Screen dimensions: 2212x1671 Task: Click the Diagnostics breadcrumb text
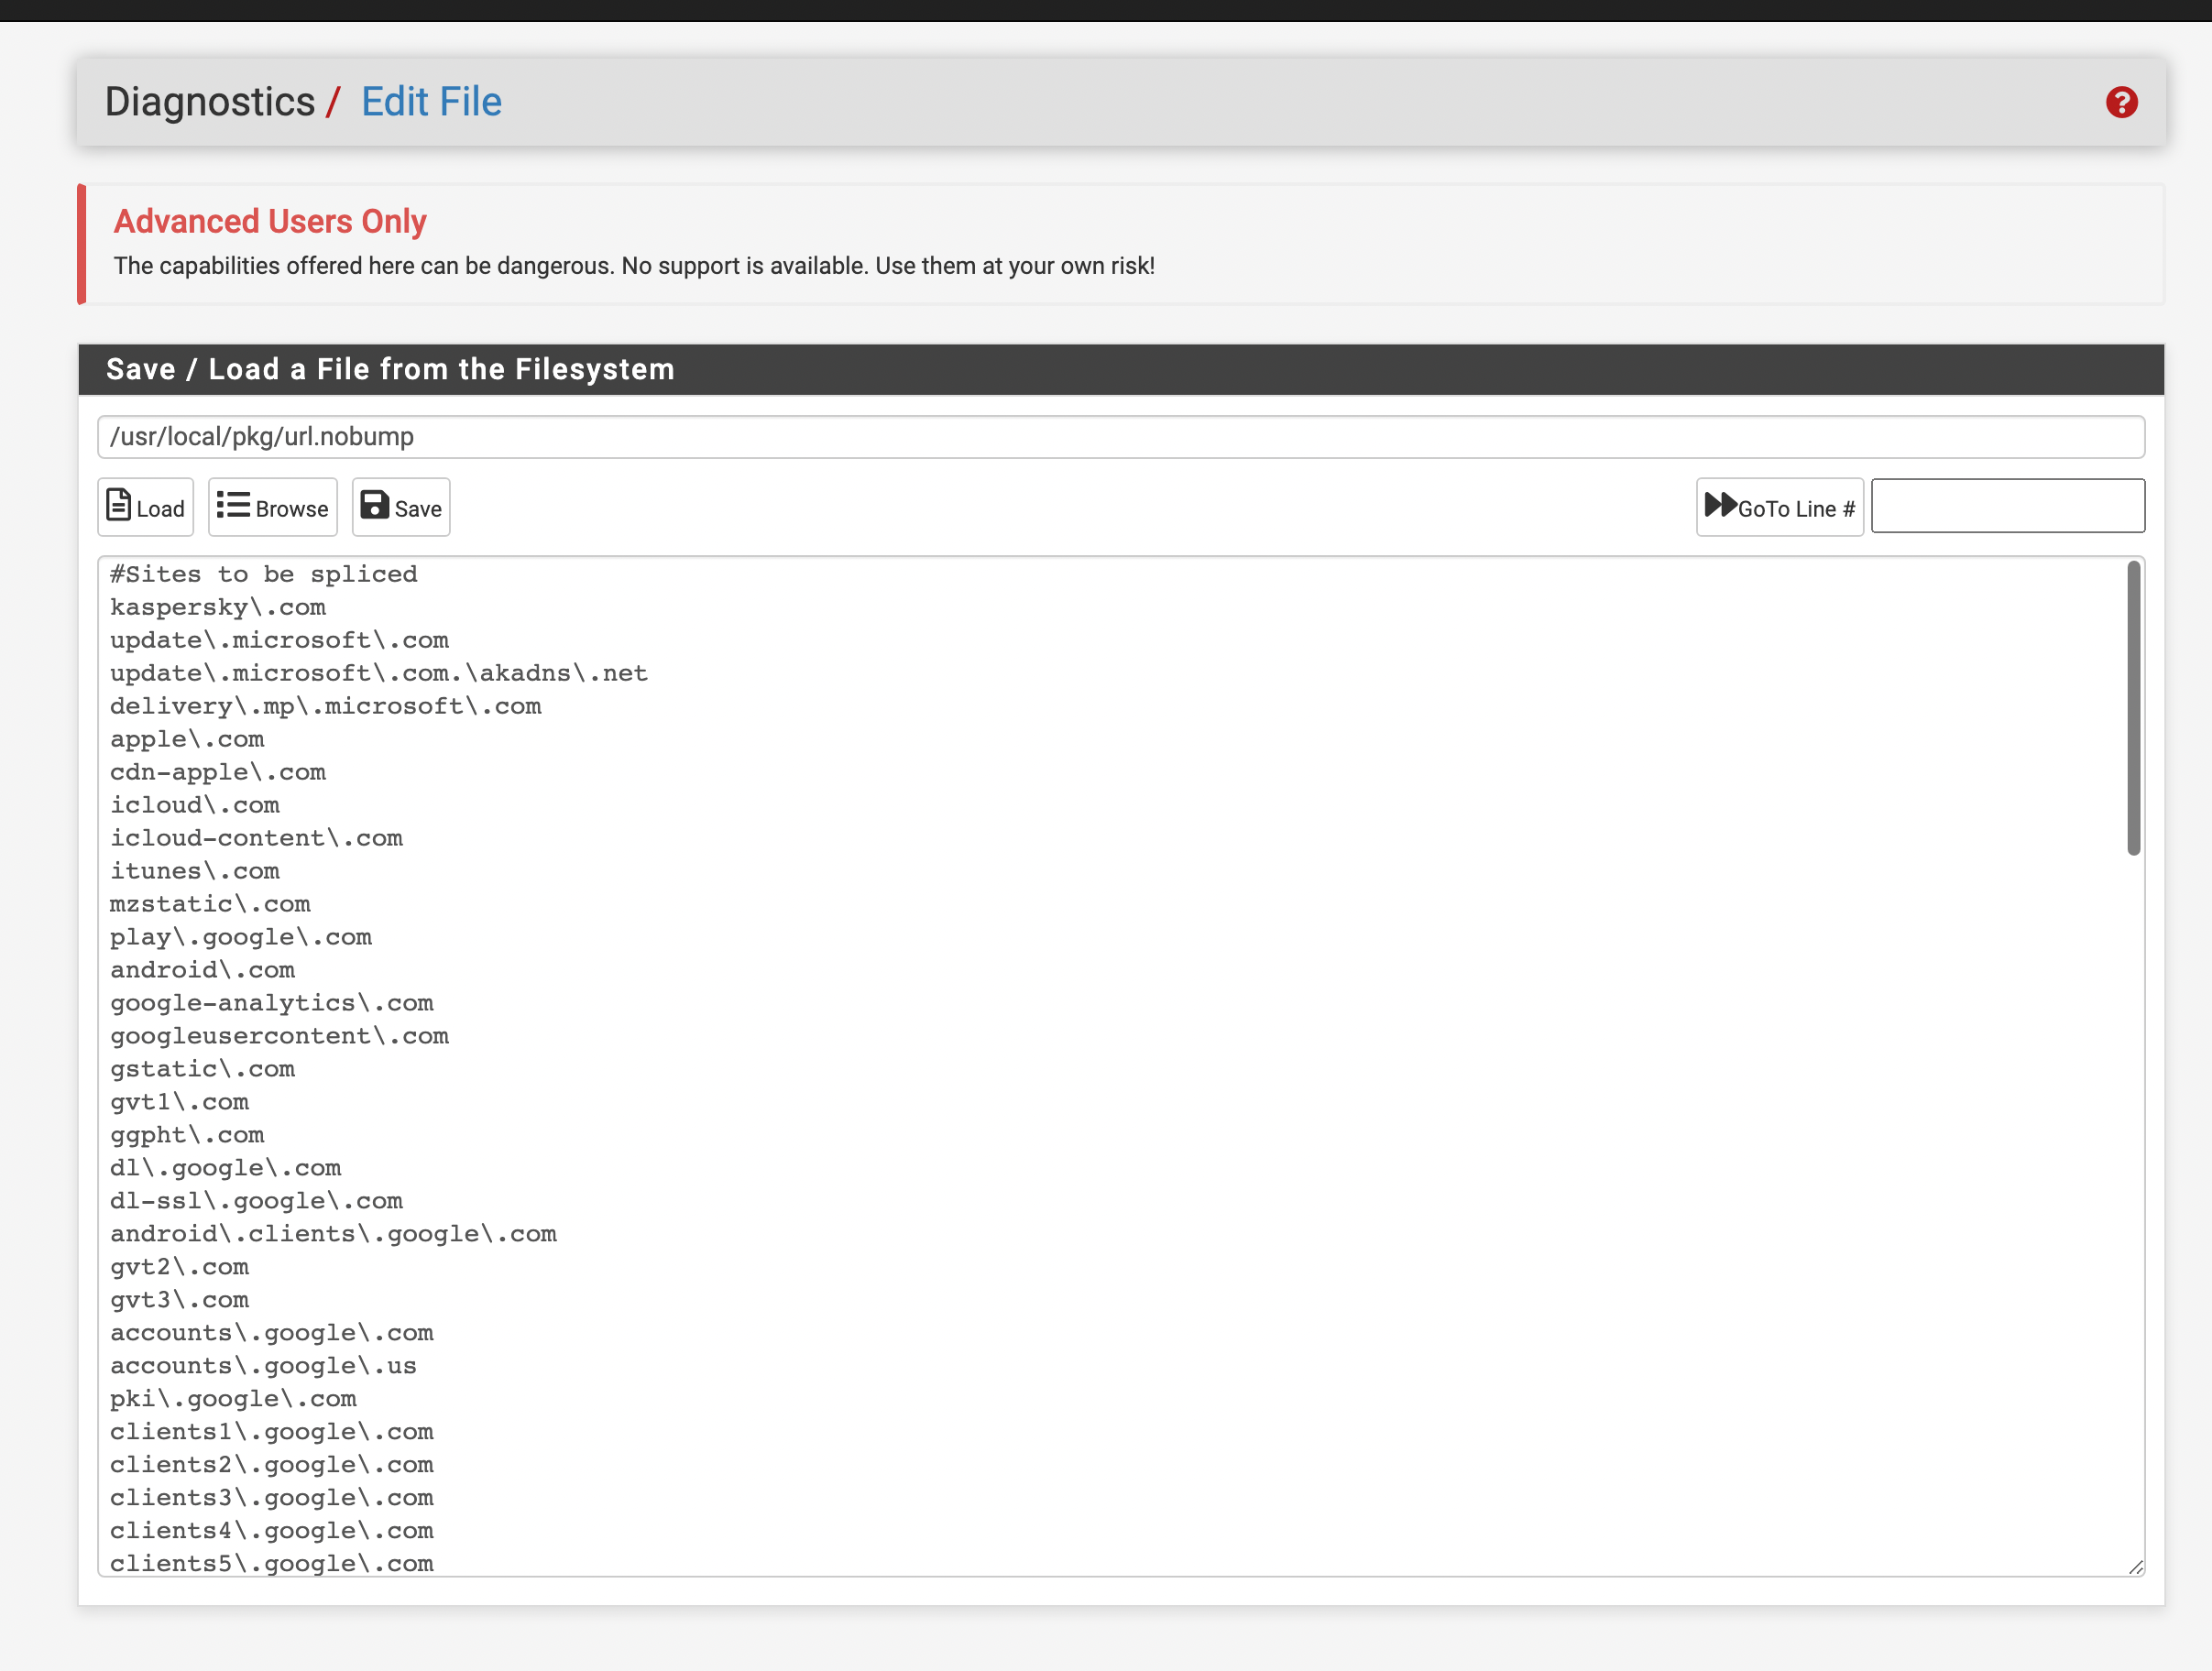210,102
